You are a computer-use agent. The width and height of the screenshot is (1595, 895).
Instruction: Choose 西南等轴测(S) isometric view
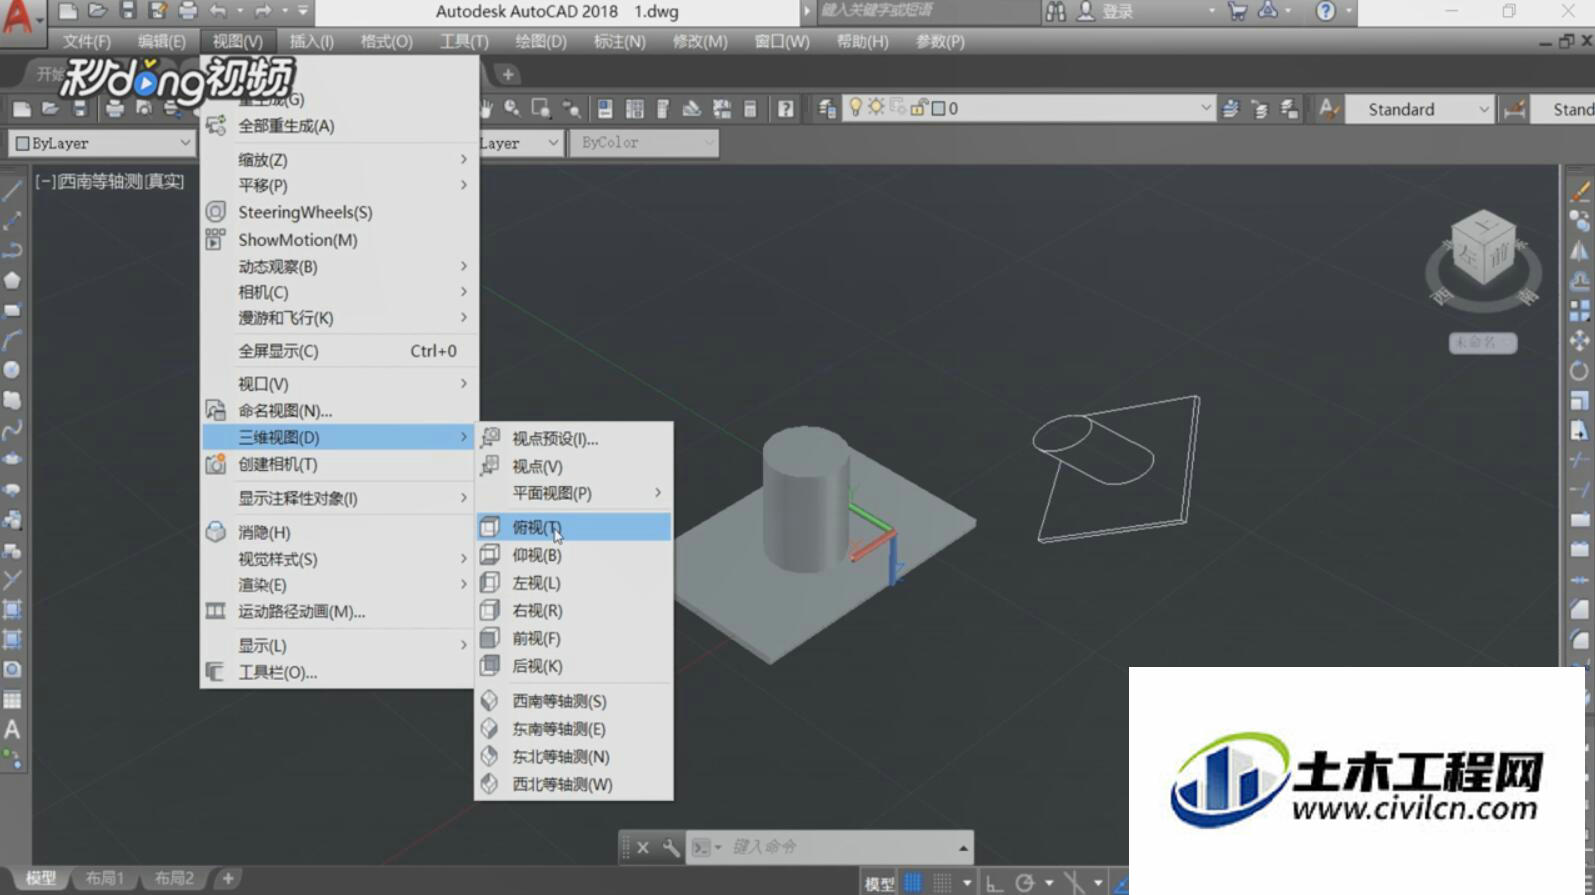pyautogui.click(x=573, y=701)
